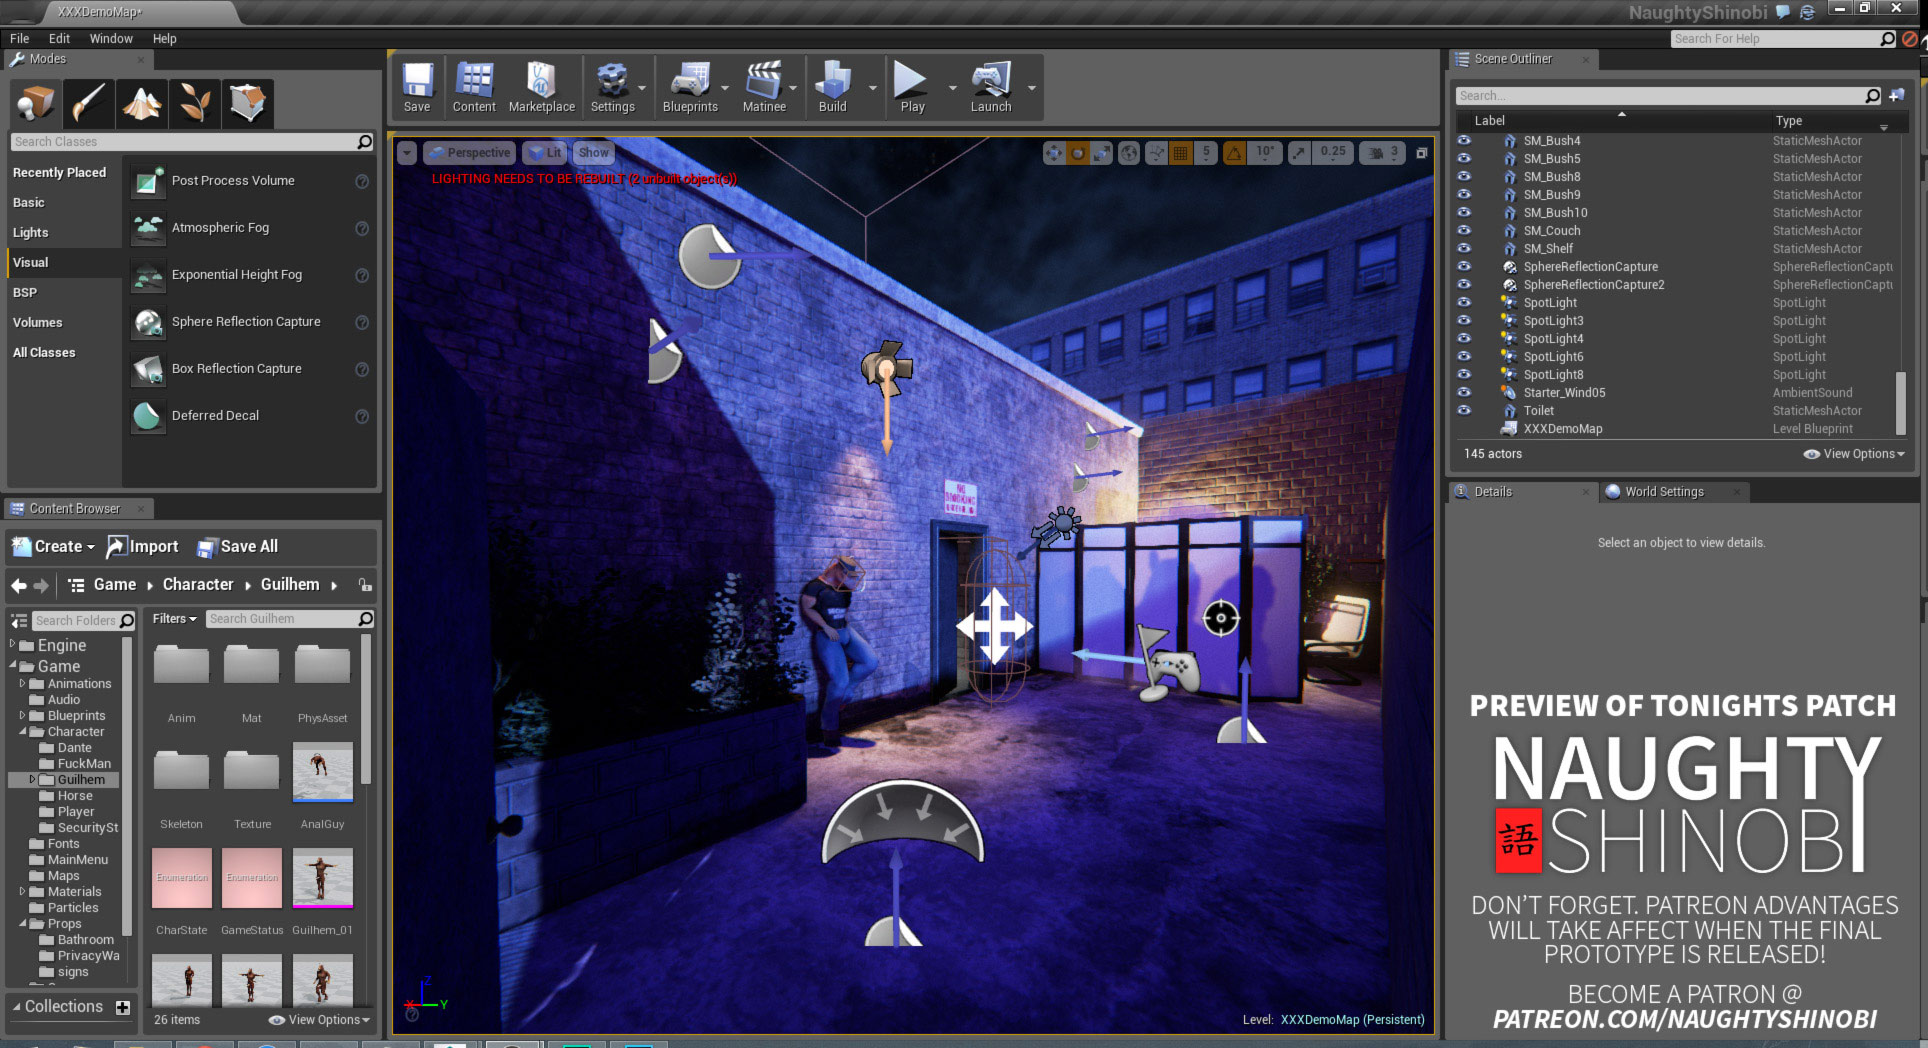The height and width of the screenshot is (1048, 1928).
Task: Toggle scale snapping in viewport toolbar
Action: (x=1299, y=153)
